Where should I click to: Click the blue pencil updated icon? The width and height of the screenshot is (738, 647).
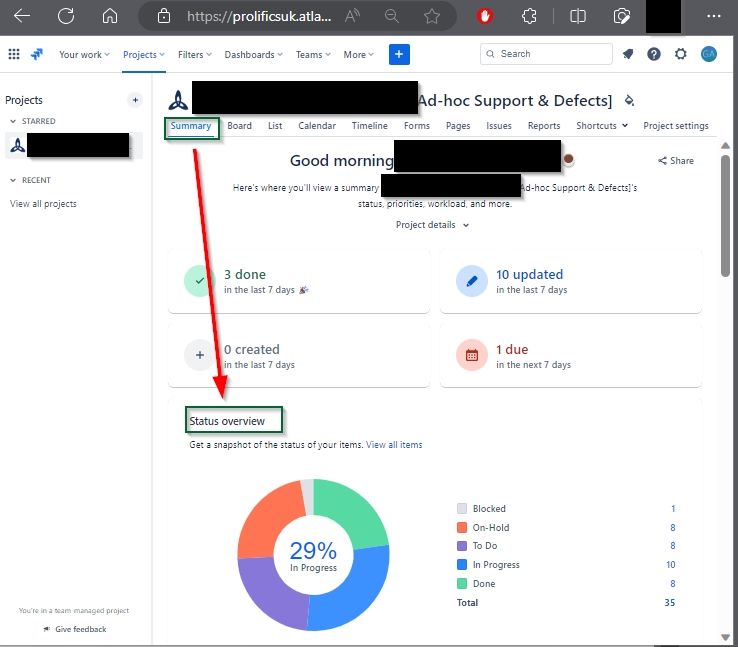coord(472,281)
